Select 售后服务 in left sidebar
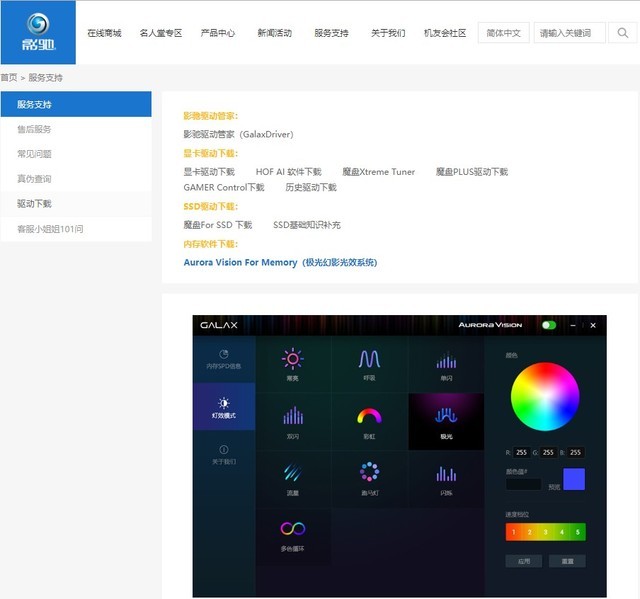The height and width of the screenshot is (599, 640). pyautogui.click(x=76, y=129)
